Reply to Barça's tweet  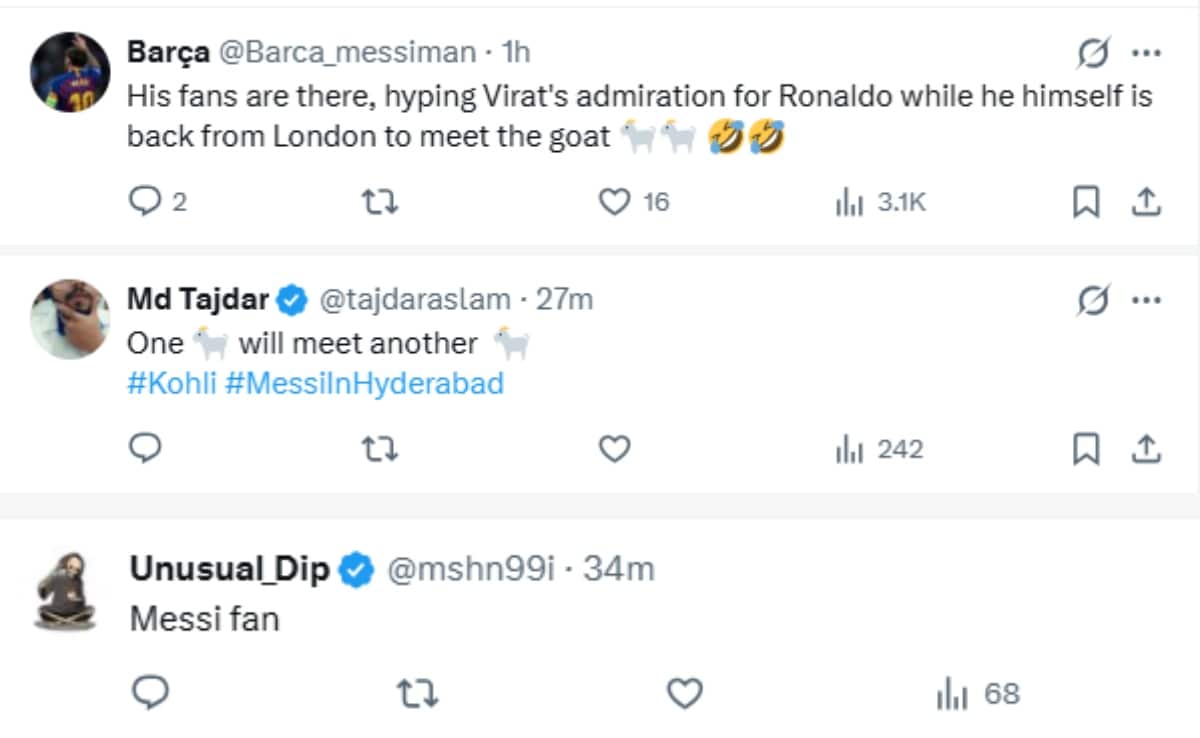coord(146,203)
